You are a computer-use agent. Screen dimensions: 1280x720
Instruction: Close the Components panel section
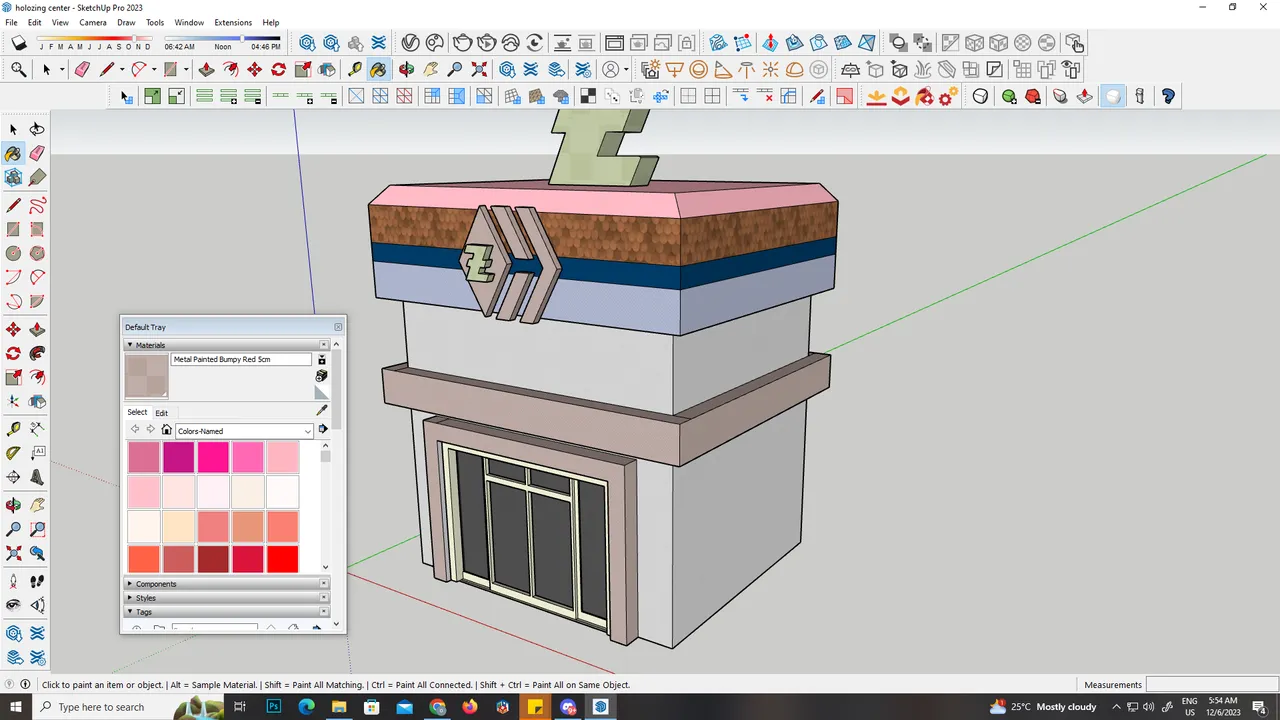coord(324,584)
